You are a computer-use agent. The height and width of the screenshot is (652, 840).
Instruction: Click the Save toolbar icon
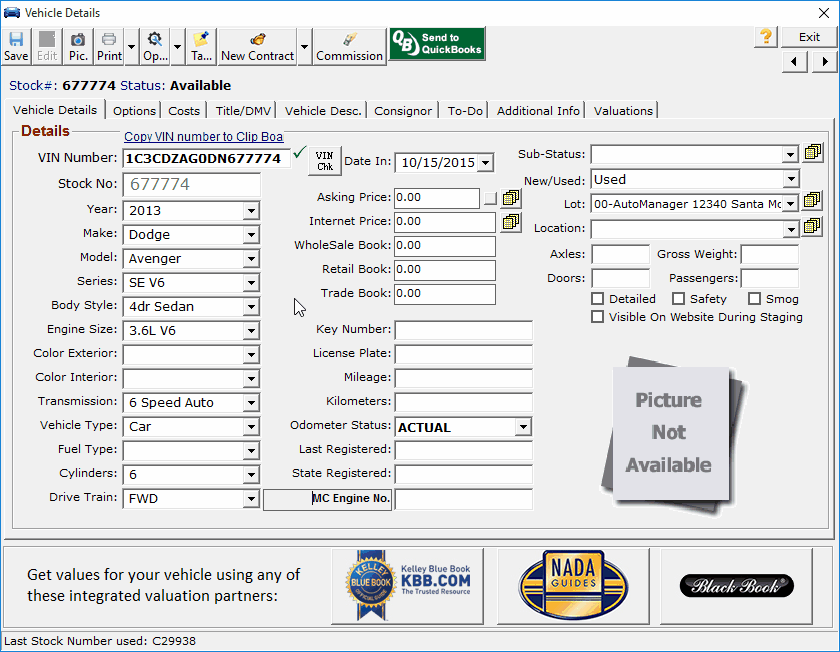16,45
